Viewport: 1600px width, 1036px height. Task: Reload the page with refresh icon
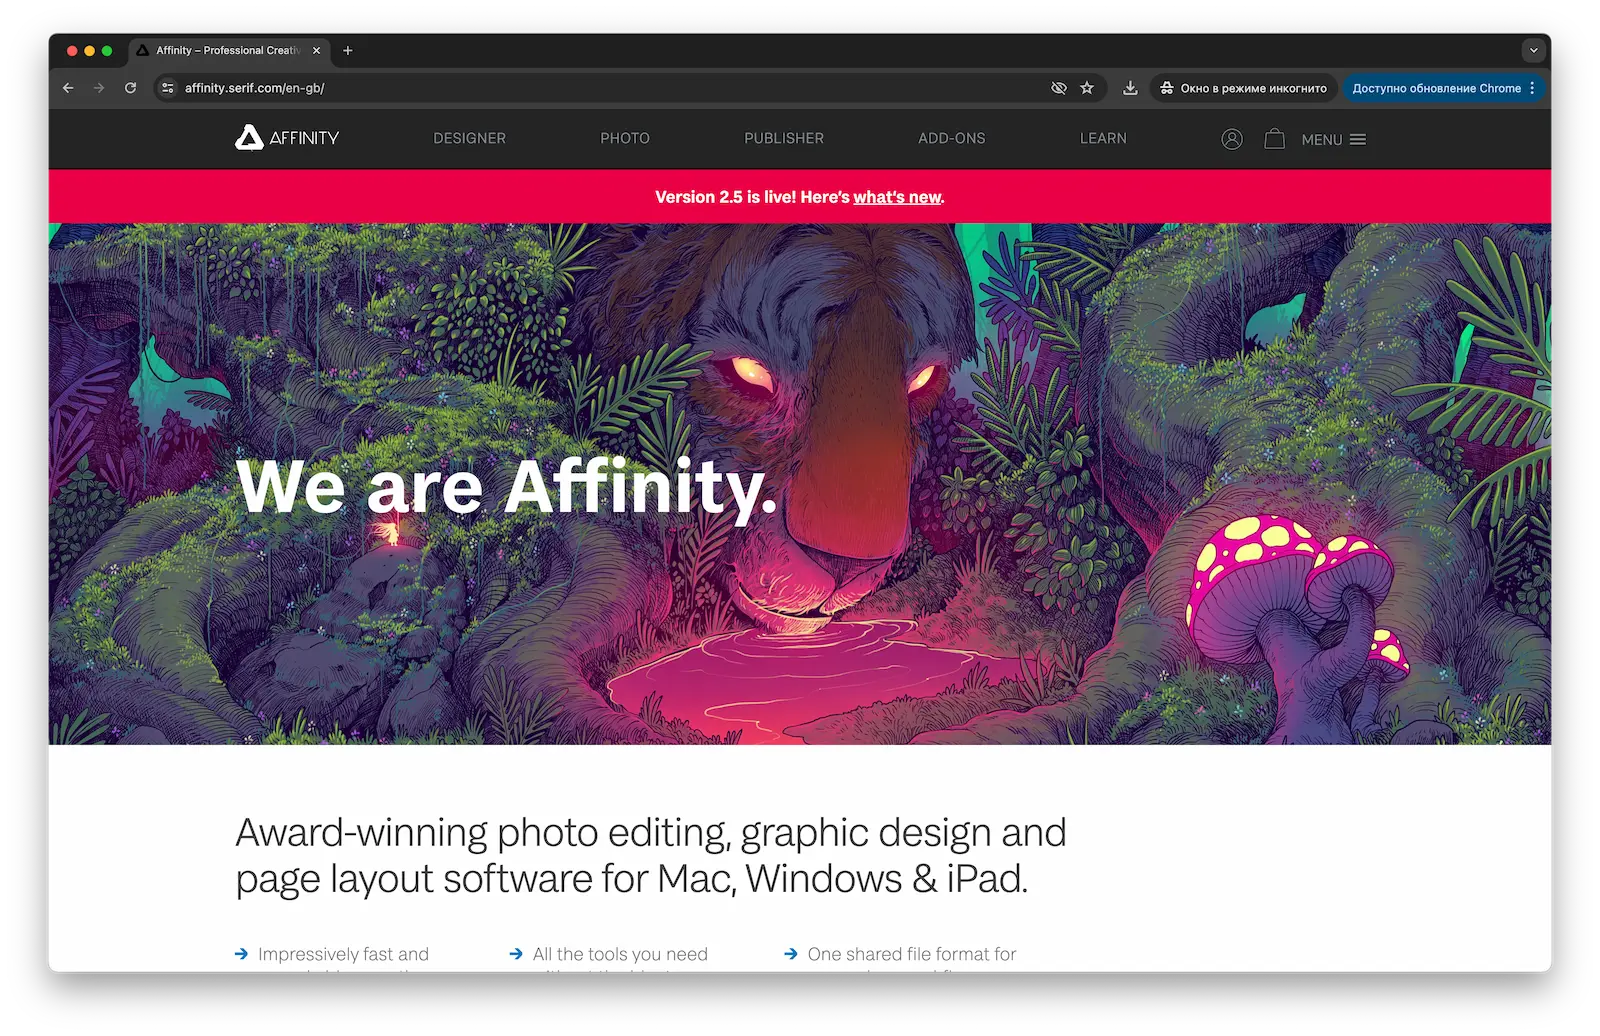coord(130,88)
